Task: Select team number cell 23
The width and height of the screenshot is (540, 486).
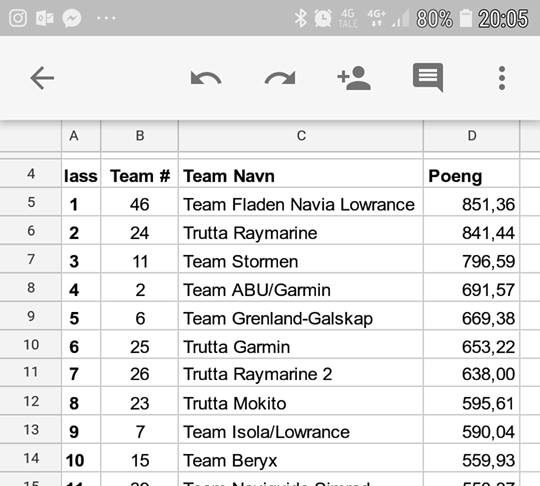Action: [139, 401]
